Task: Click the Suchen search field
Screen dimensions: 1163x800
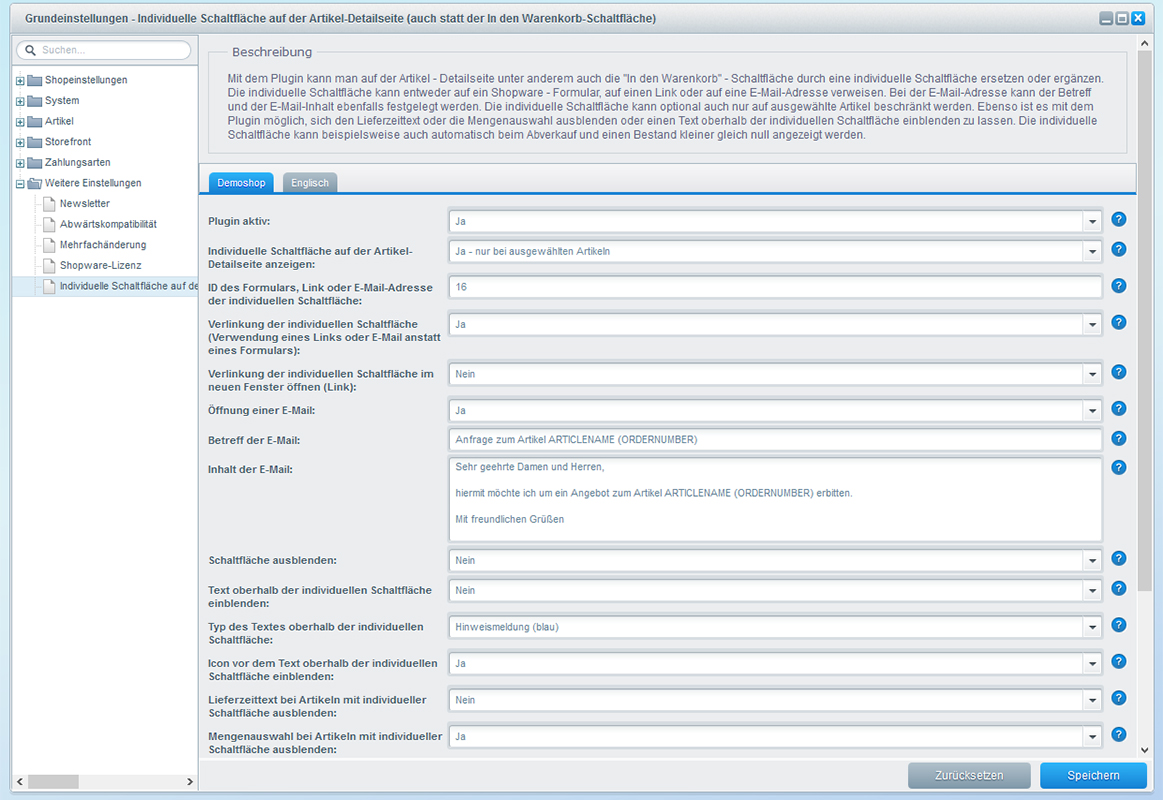Action: coord(104,50)
